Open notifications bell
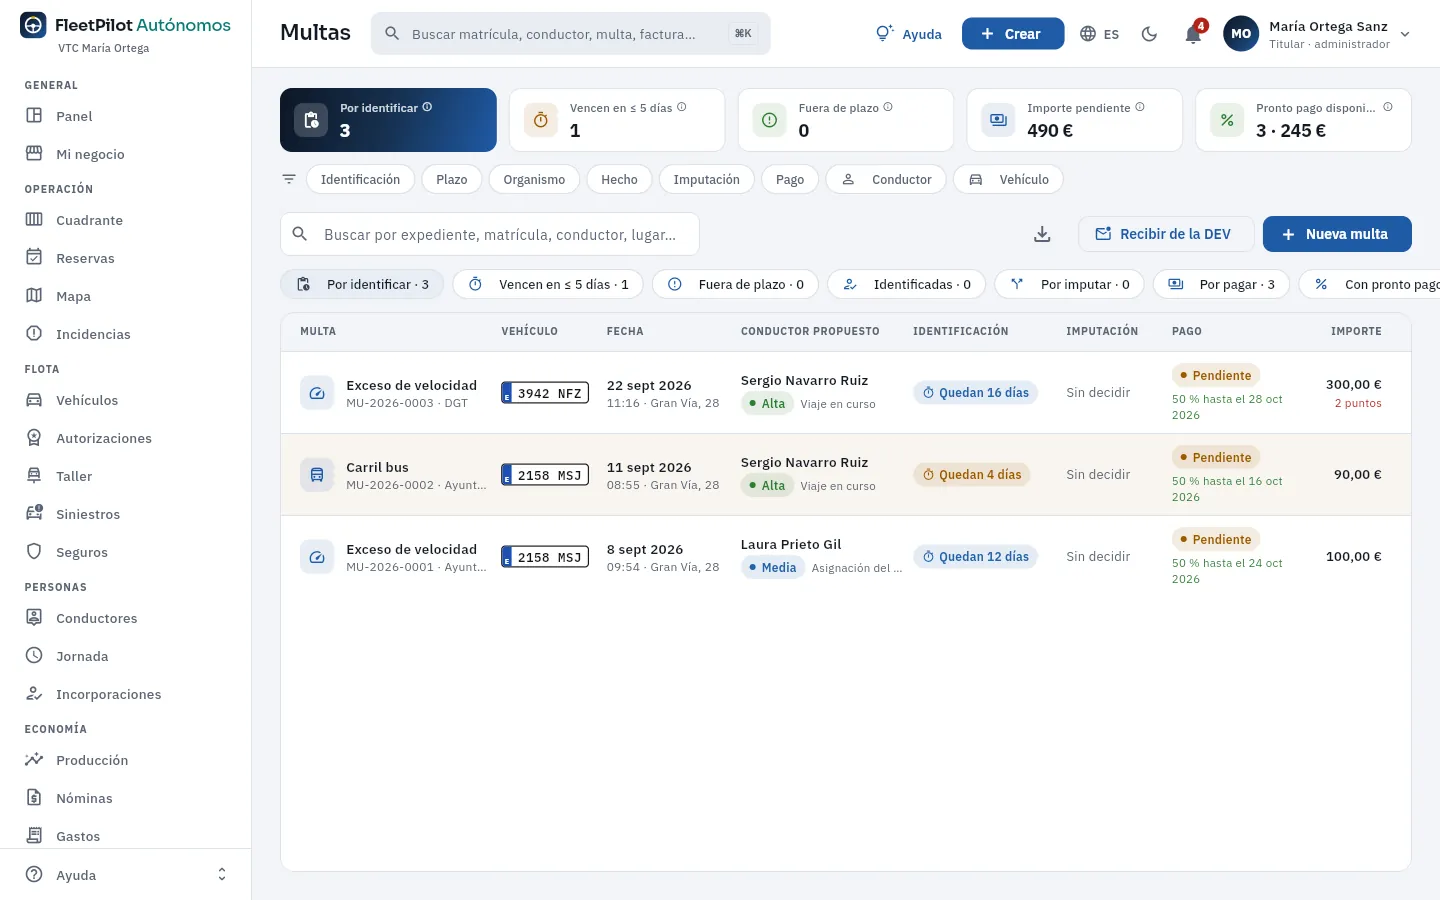This screenshot has height=900, width=1440. (1193, 34)
